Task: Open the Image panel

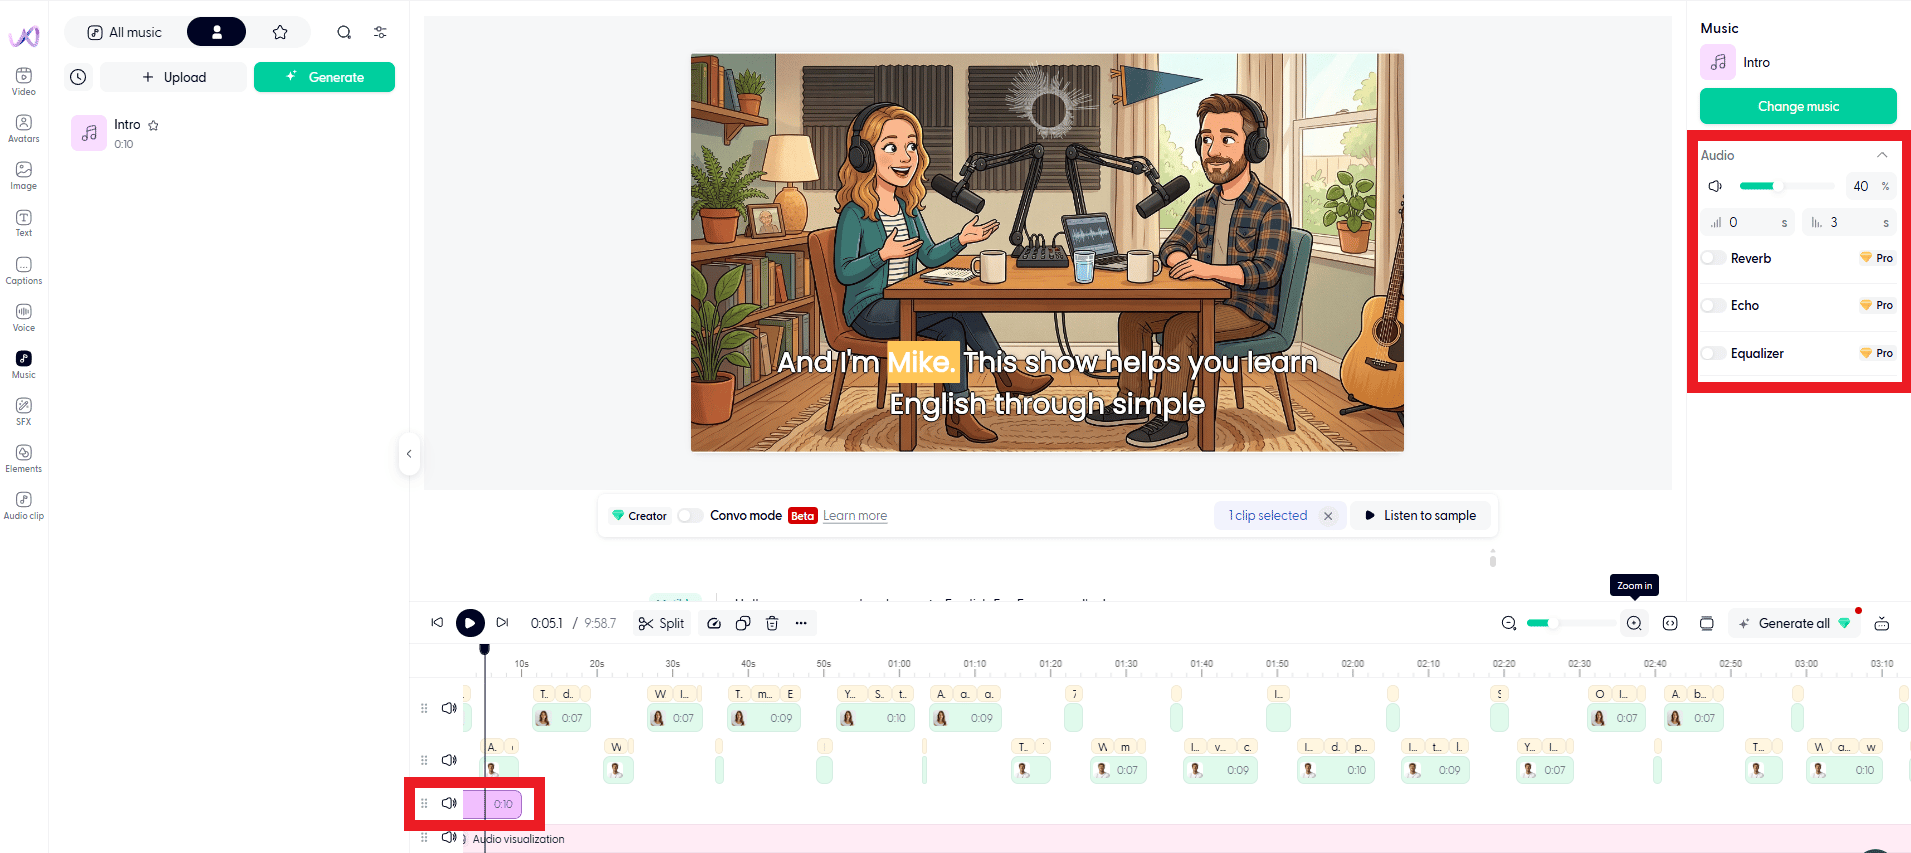Action: point(24,175)
